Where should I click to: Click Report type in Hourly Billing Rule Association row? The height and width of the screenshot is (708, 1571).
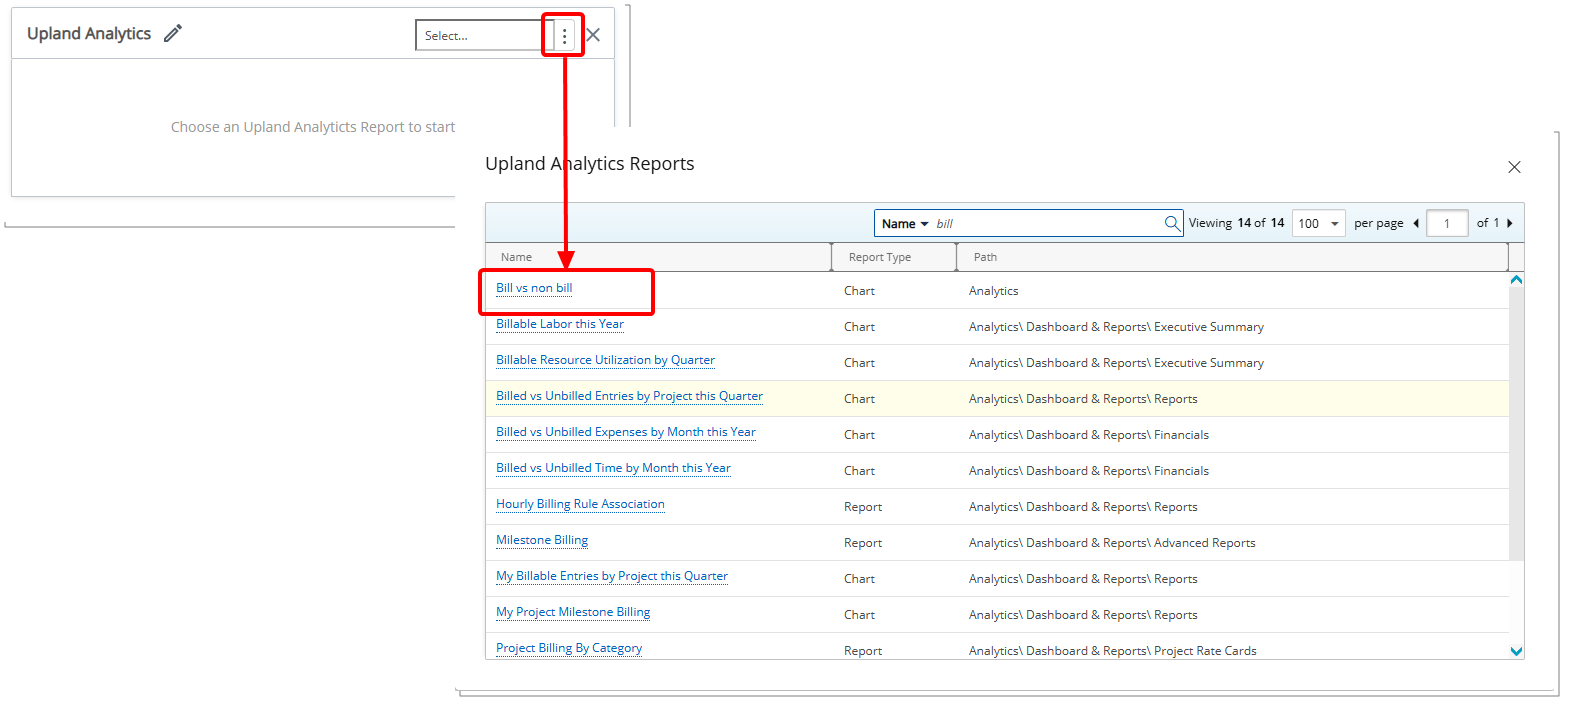pyautogui.click(x=863, y=507)
